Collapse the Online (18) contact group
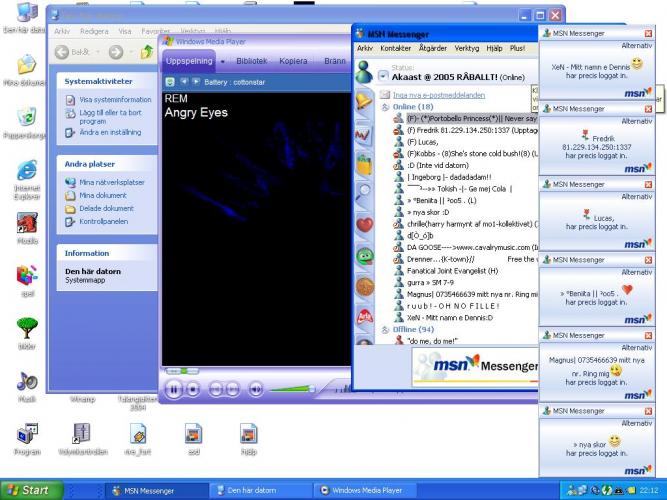Image resolution: width=667 pixels, height=500 pixels. tap(385, 106)
